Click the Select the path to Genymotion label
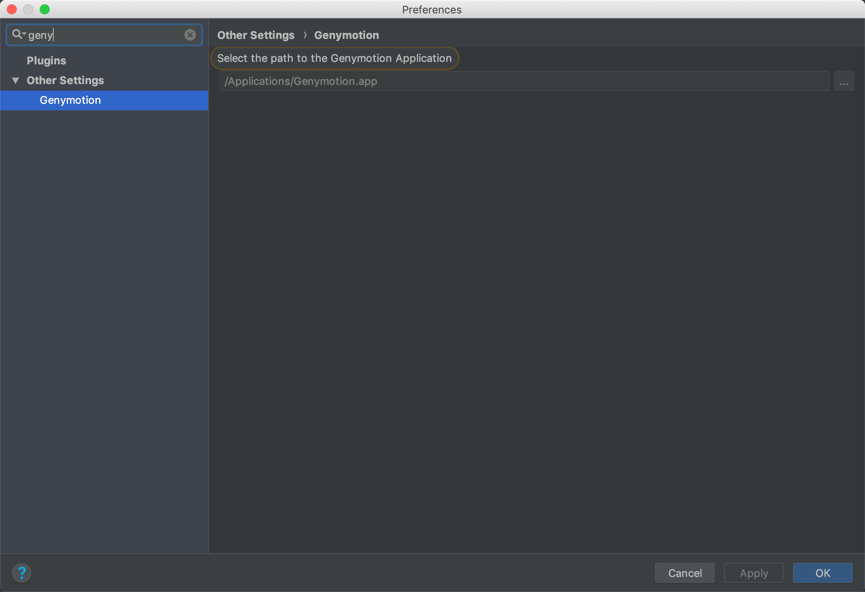865x592 pixels. point(334,58)
